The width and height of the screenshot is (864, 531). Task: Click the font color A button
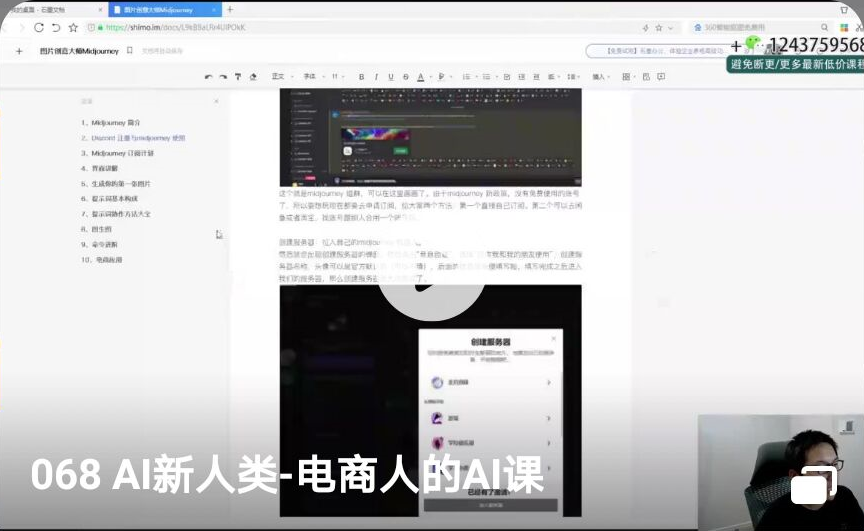click(x=419, y=76)
